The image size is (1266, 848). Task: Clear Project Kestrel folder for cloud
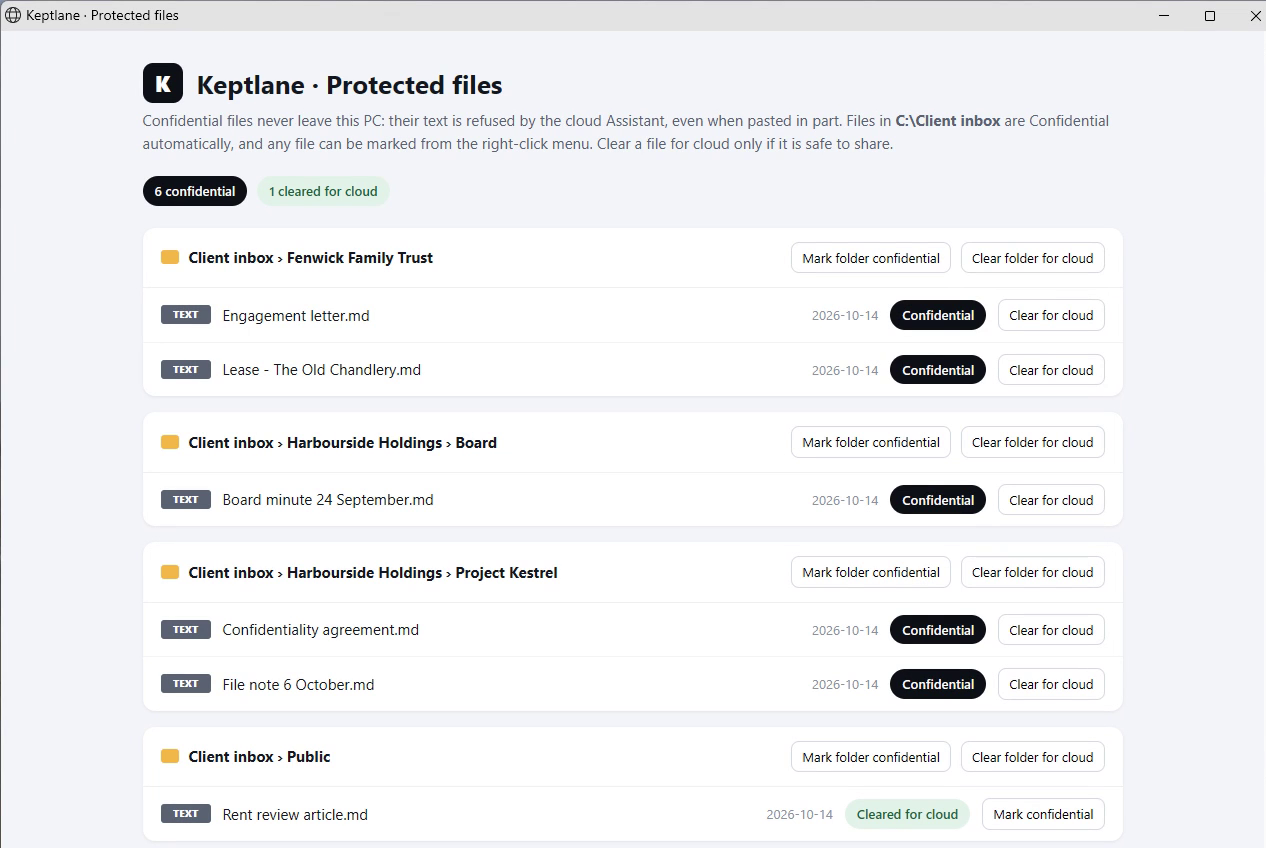coord(1033,572)
